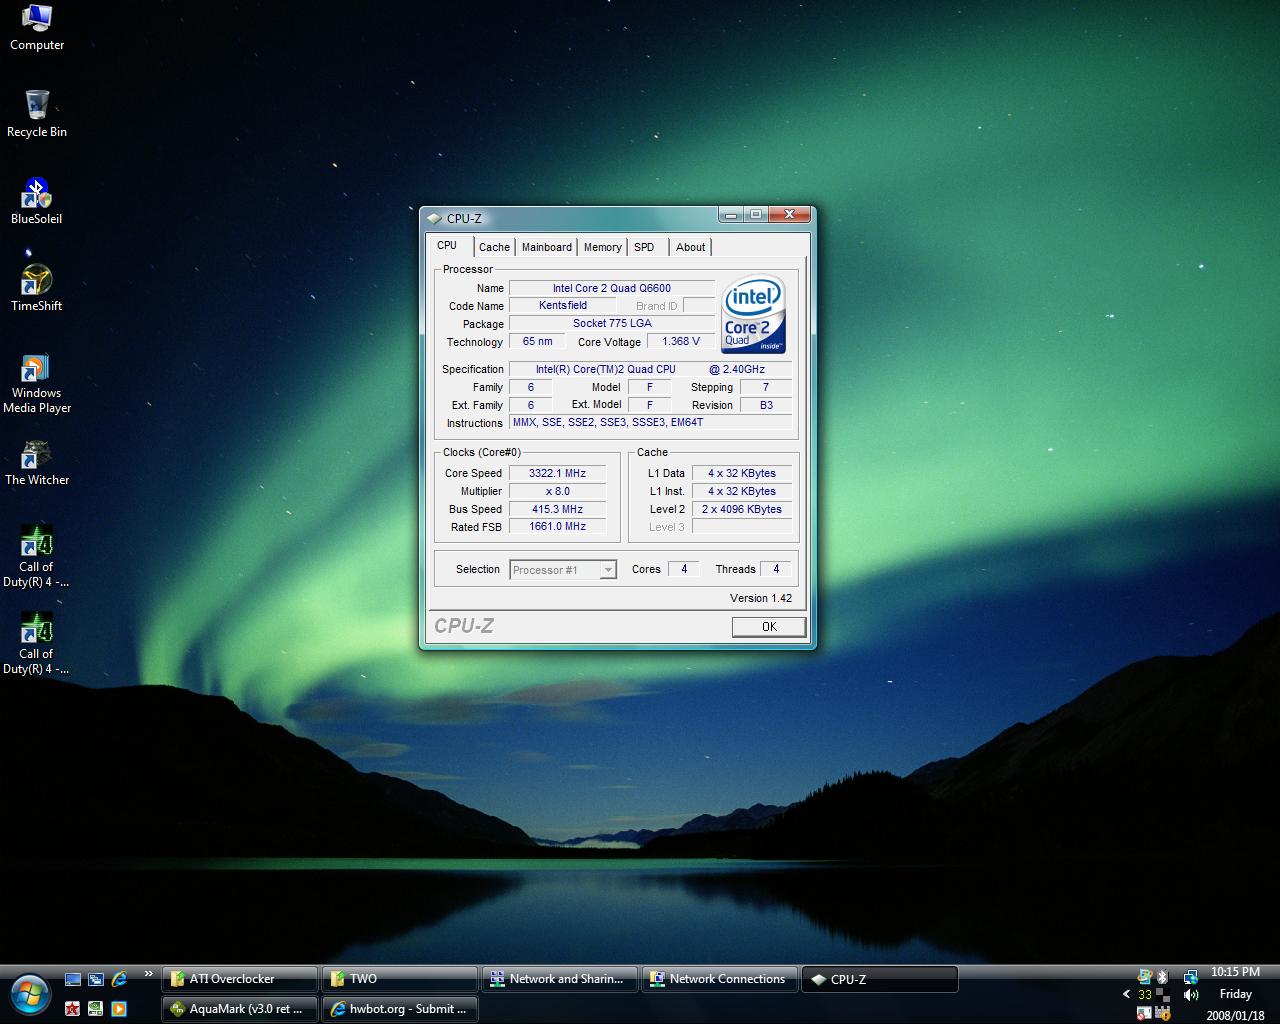Click the Multiplier value x 8.0

558,491
